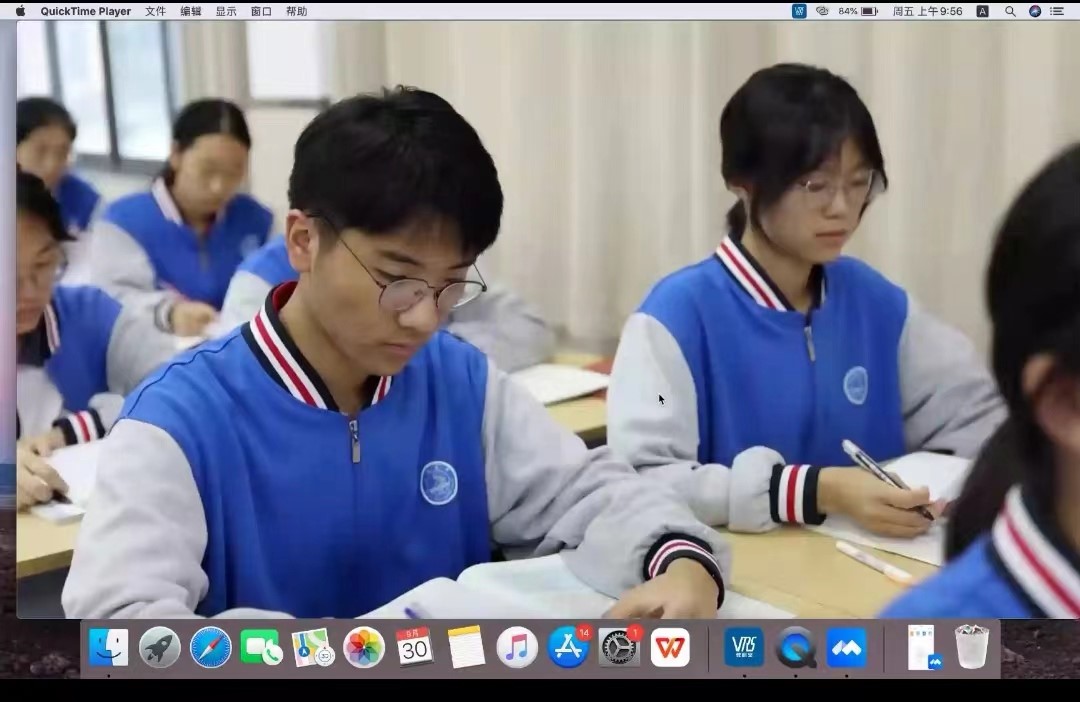This screenshot has height=702, width=1080.
Task: Click inside the video preview area
Action: click(540, 320)
